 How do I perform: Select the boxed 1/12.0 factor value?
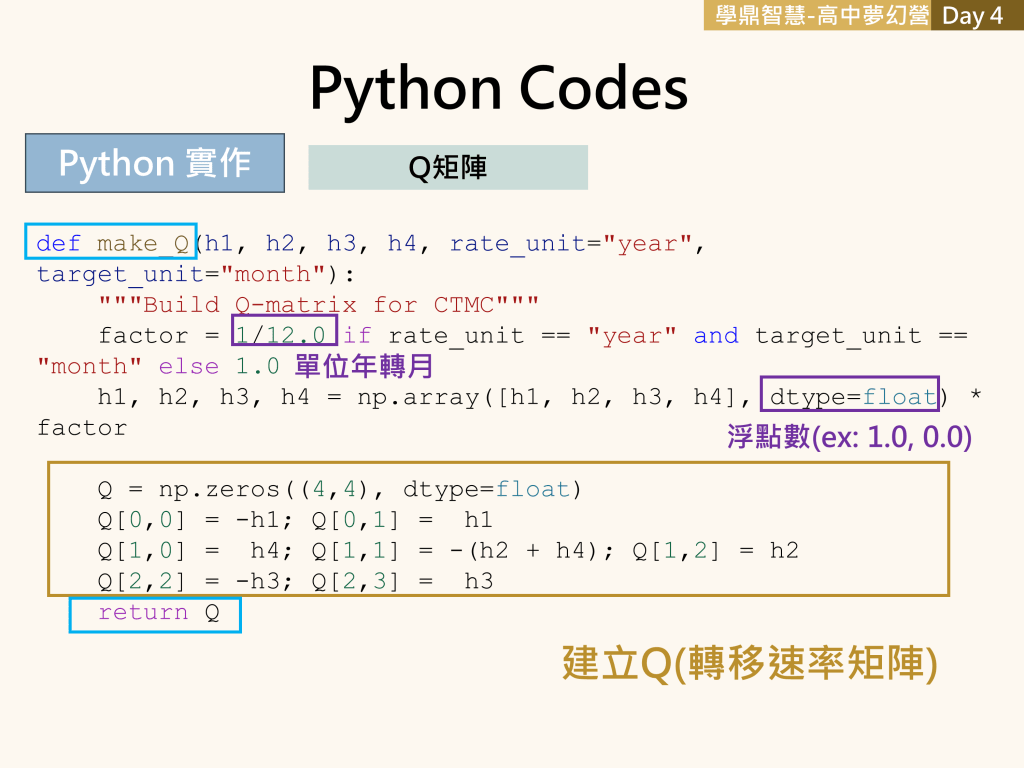coord(284,335)
